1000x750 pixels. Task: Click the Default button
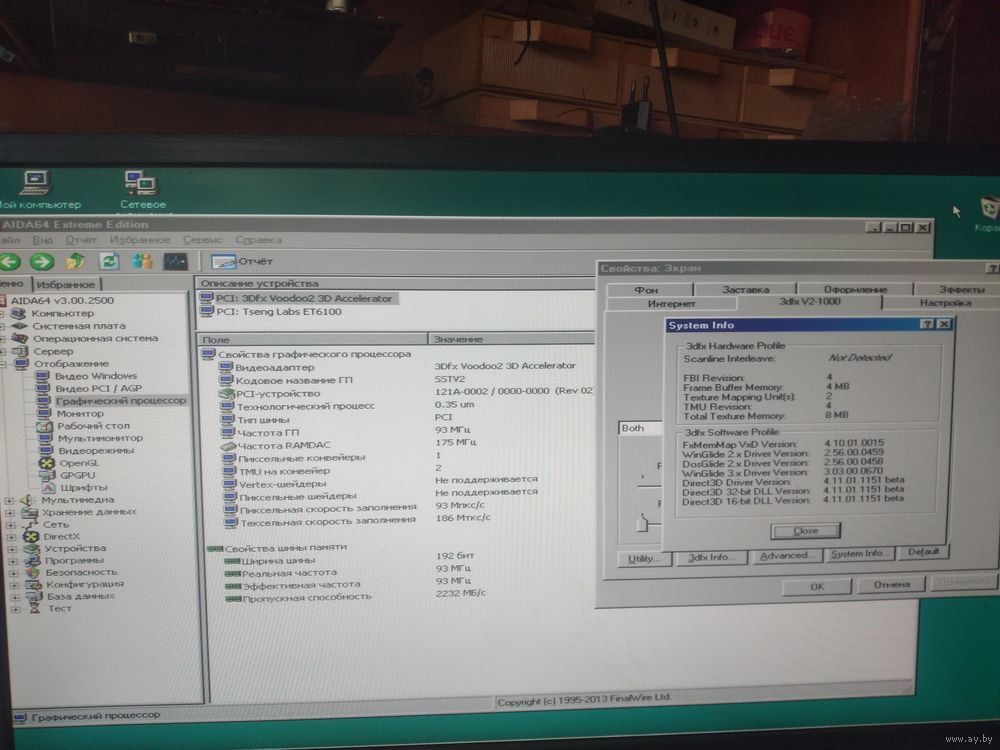click(x=923, y=552)
